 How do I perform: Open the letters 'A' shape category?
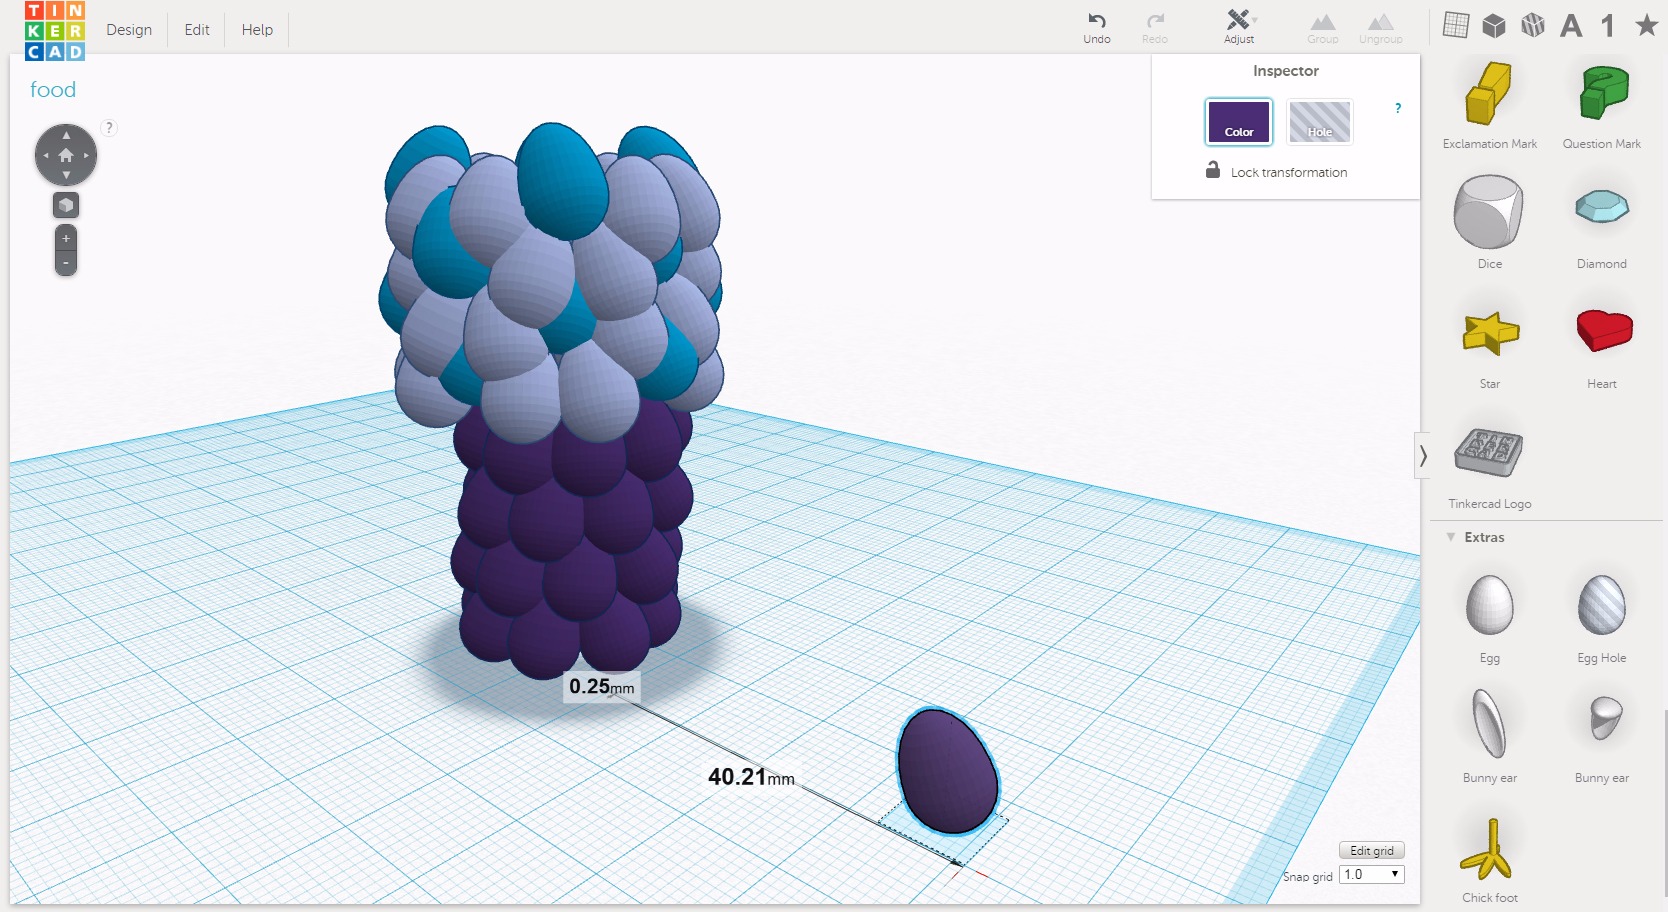[1571, 25]
